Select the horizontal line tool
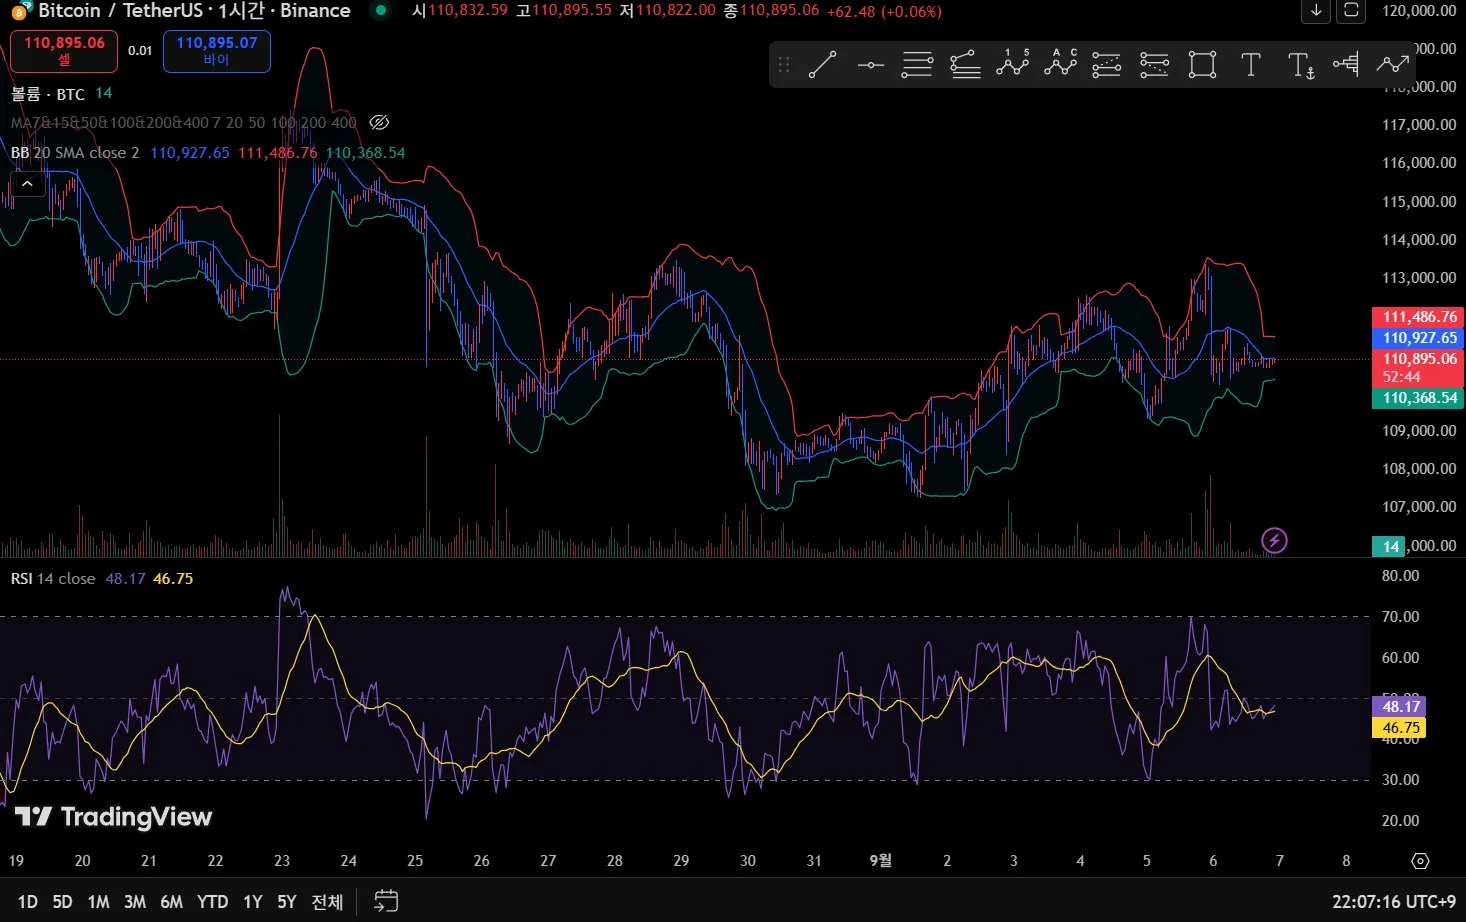 [x=870, y=65]
